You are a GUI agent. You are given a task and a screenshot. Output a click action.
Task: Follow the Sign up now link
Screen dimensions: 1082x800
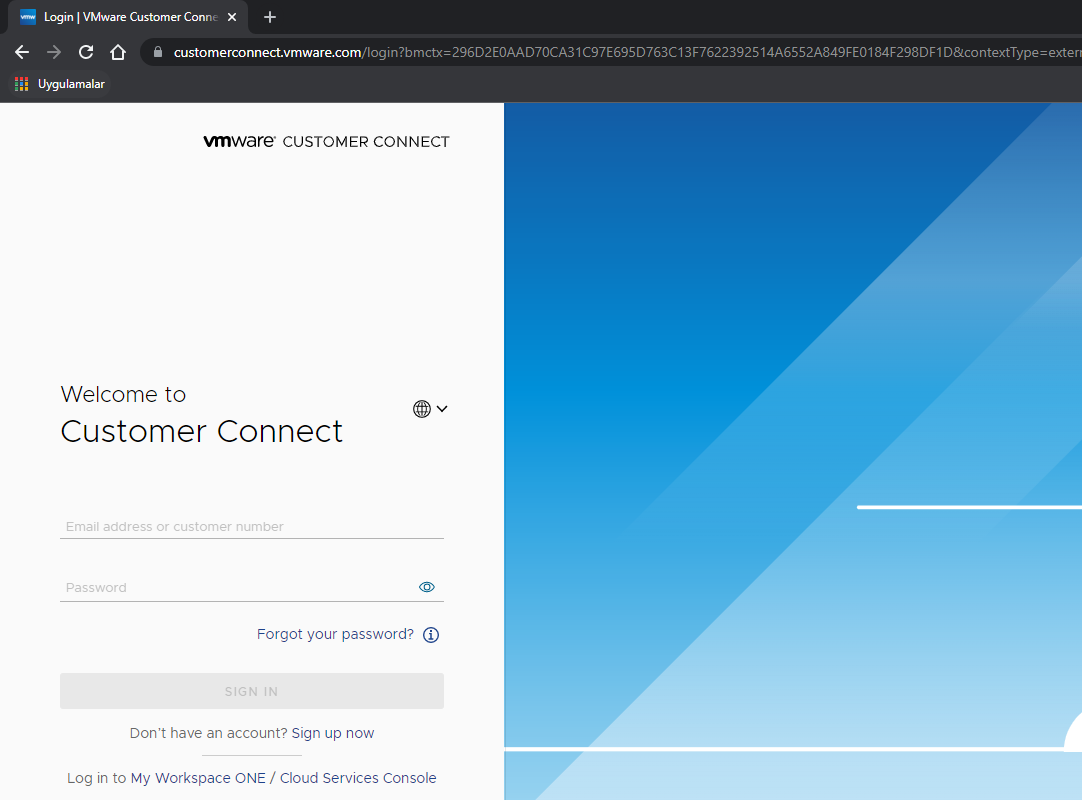pos(333,733)
